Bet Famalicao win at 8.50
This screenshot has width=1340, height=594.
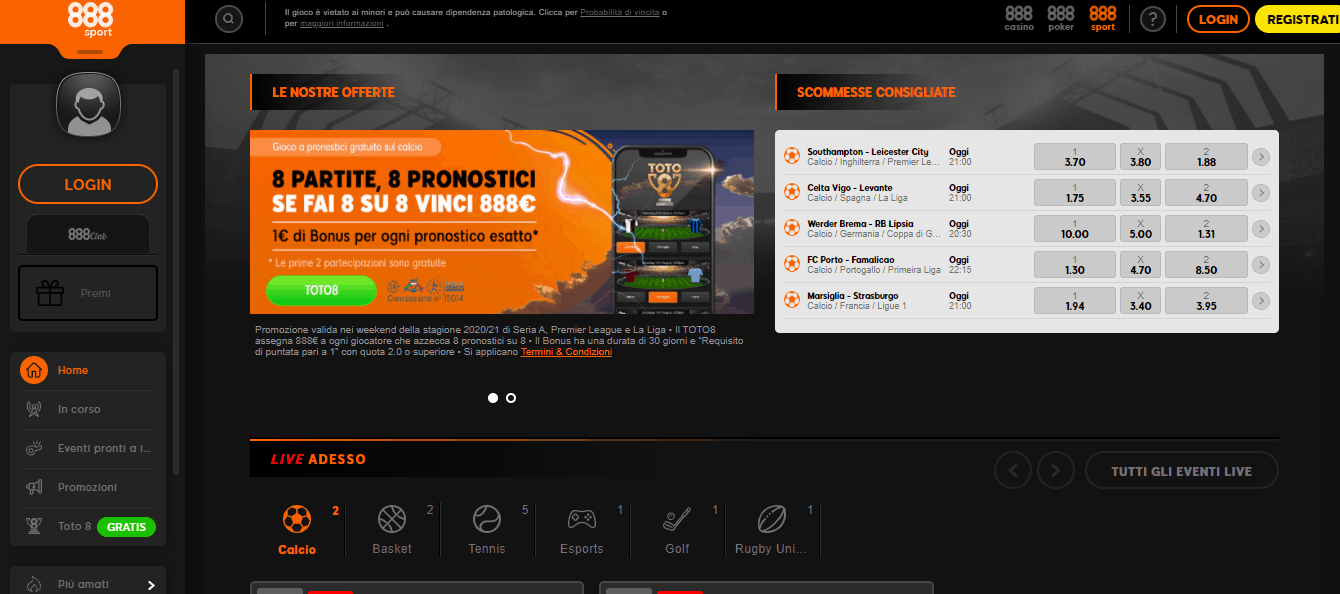tap(1206, 265)
